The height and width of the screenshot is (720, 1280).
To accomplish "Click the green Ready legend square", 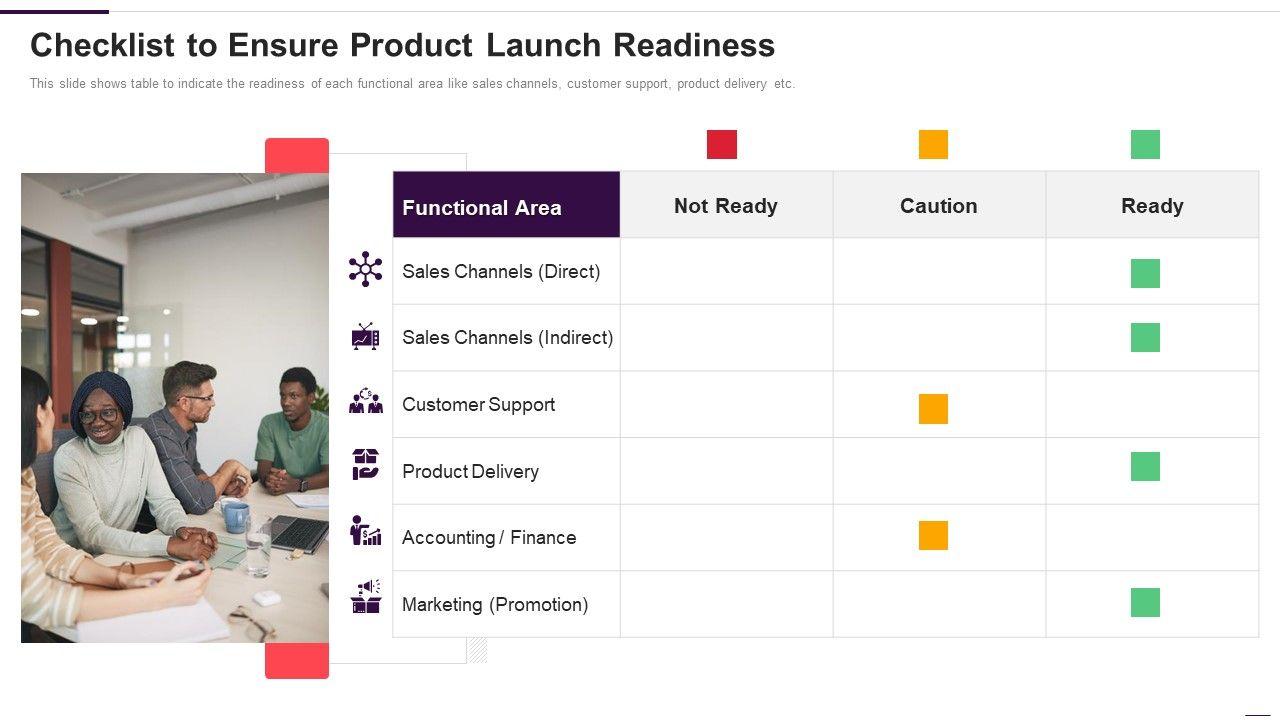I will [1145, 144].
